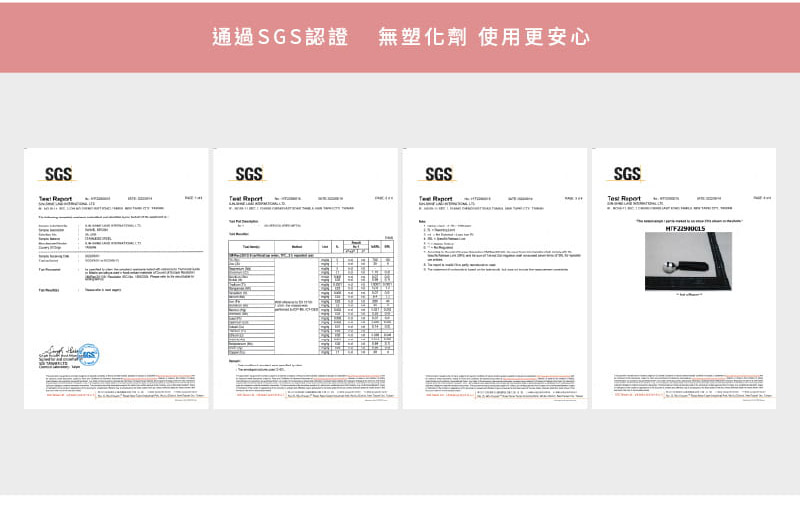Click the banner heading 通過SGS認證
800x511 pixels.
[x=280, y=37]
